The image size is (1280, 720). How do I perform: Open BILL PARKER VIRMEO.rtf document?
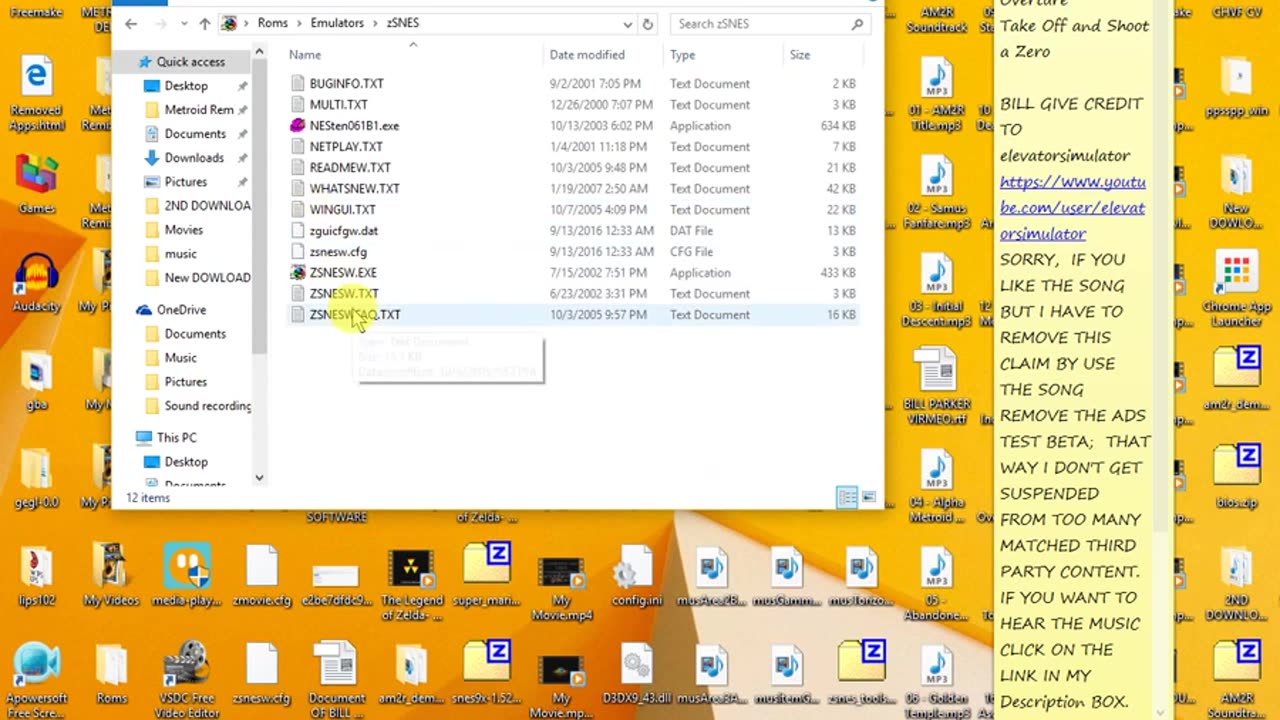(936, 387)
